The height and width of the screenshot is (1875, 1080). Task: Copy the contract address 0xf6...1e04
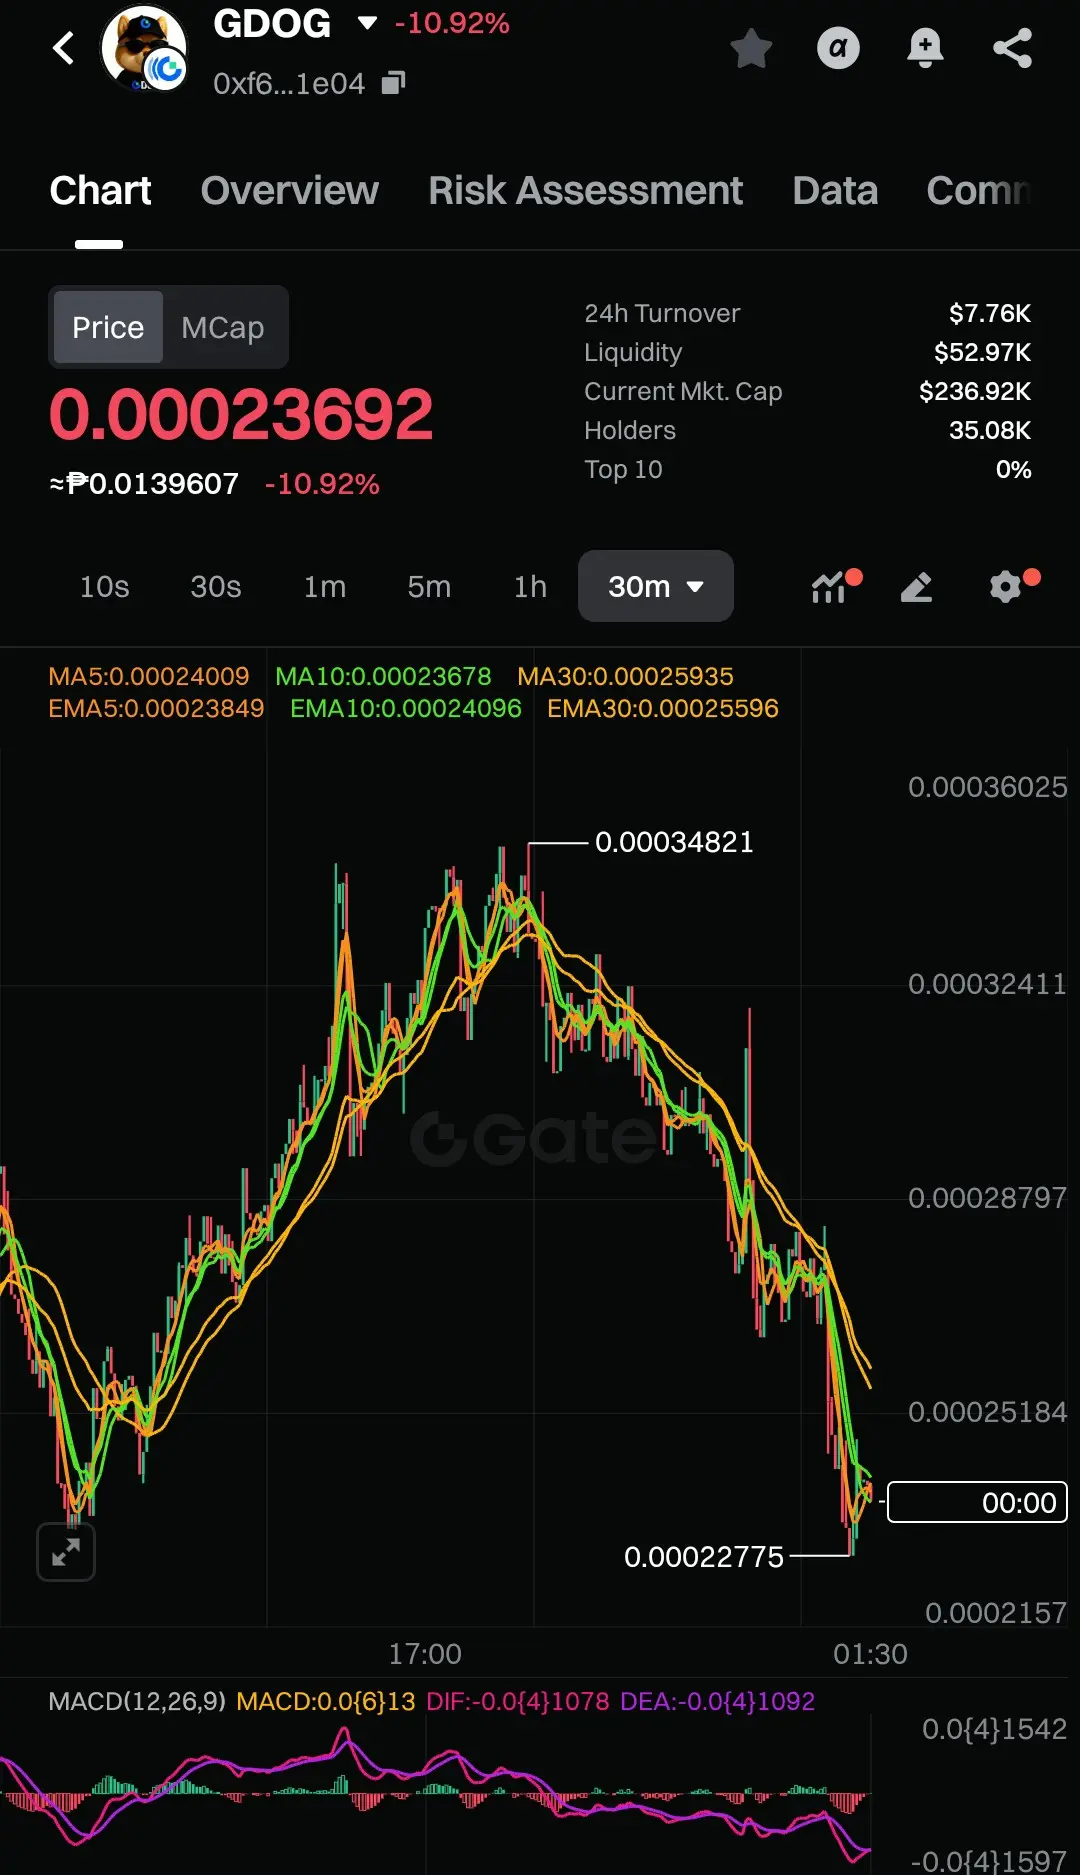[394, 83]
